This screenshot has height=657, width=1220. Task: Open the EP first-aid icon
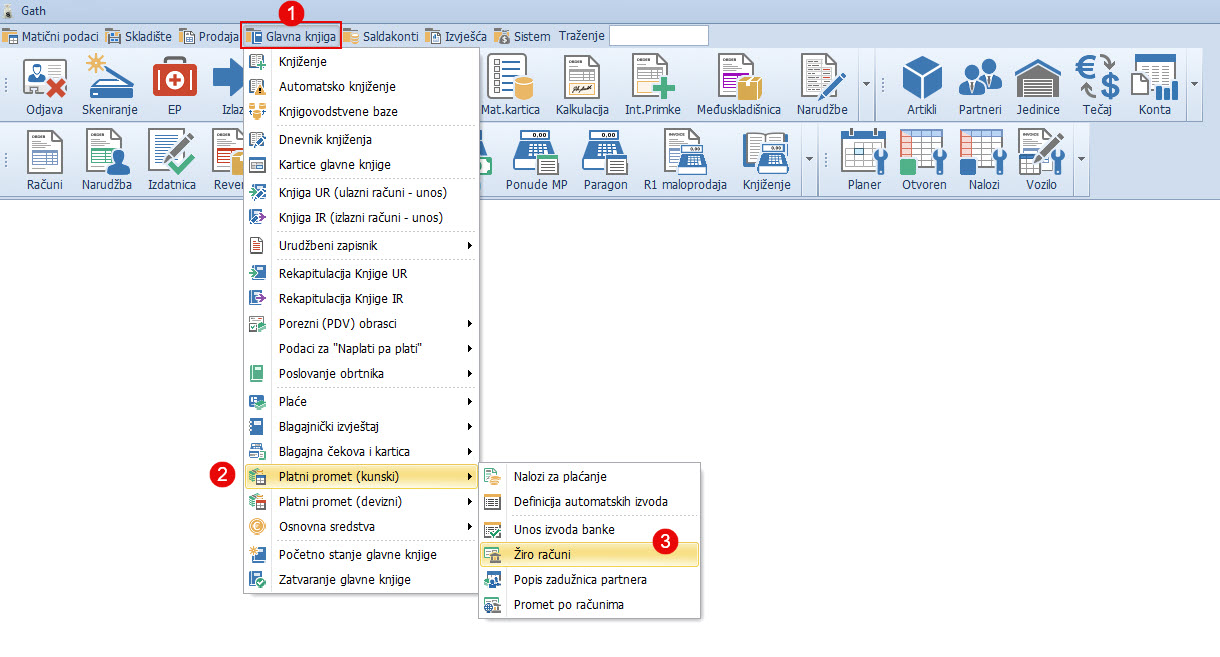174,79
